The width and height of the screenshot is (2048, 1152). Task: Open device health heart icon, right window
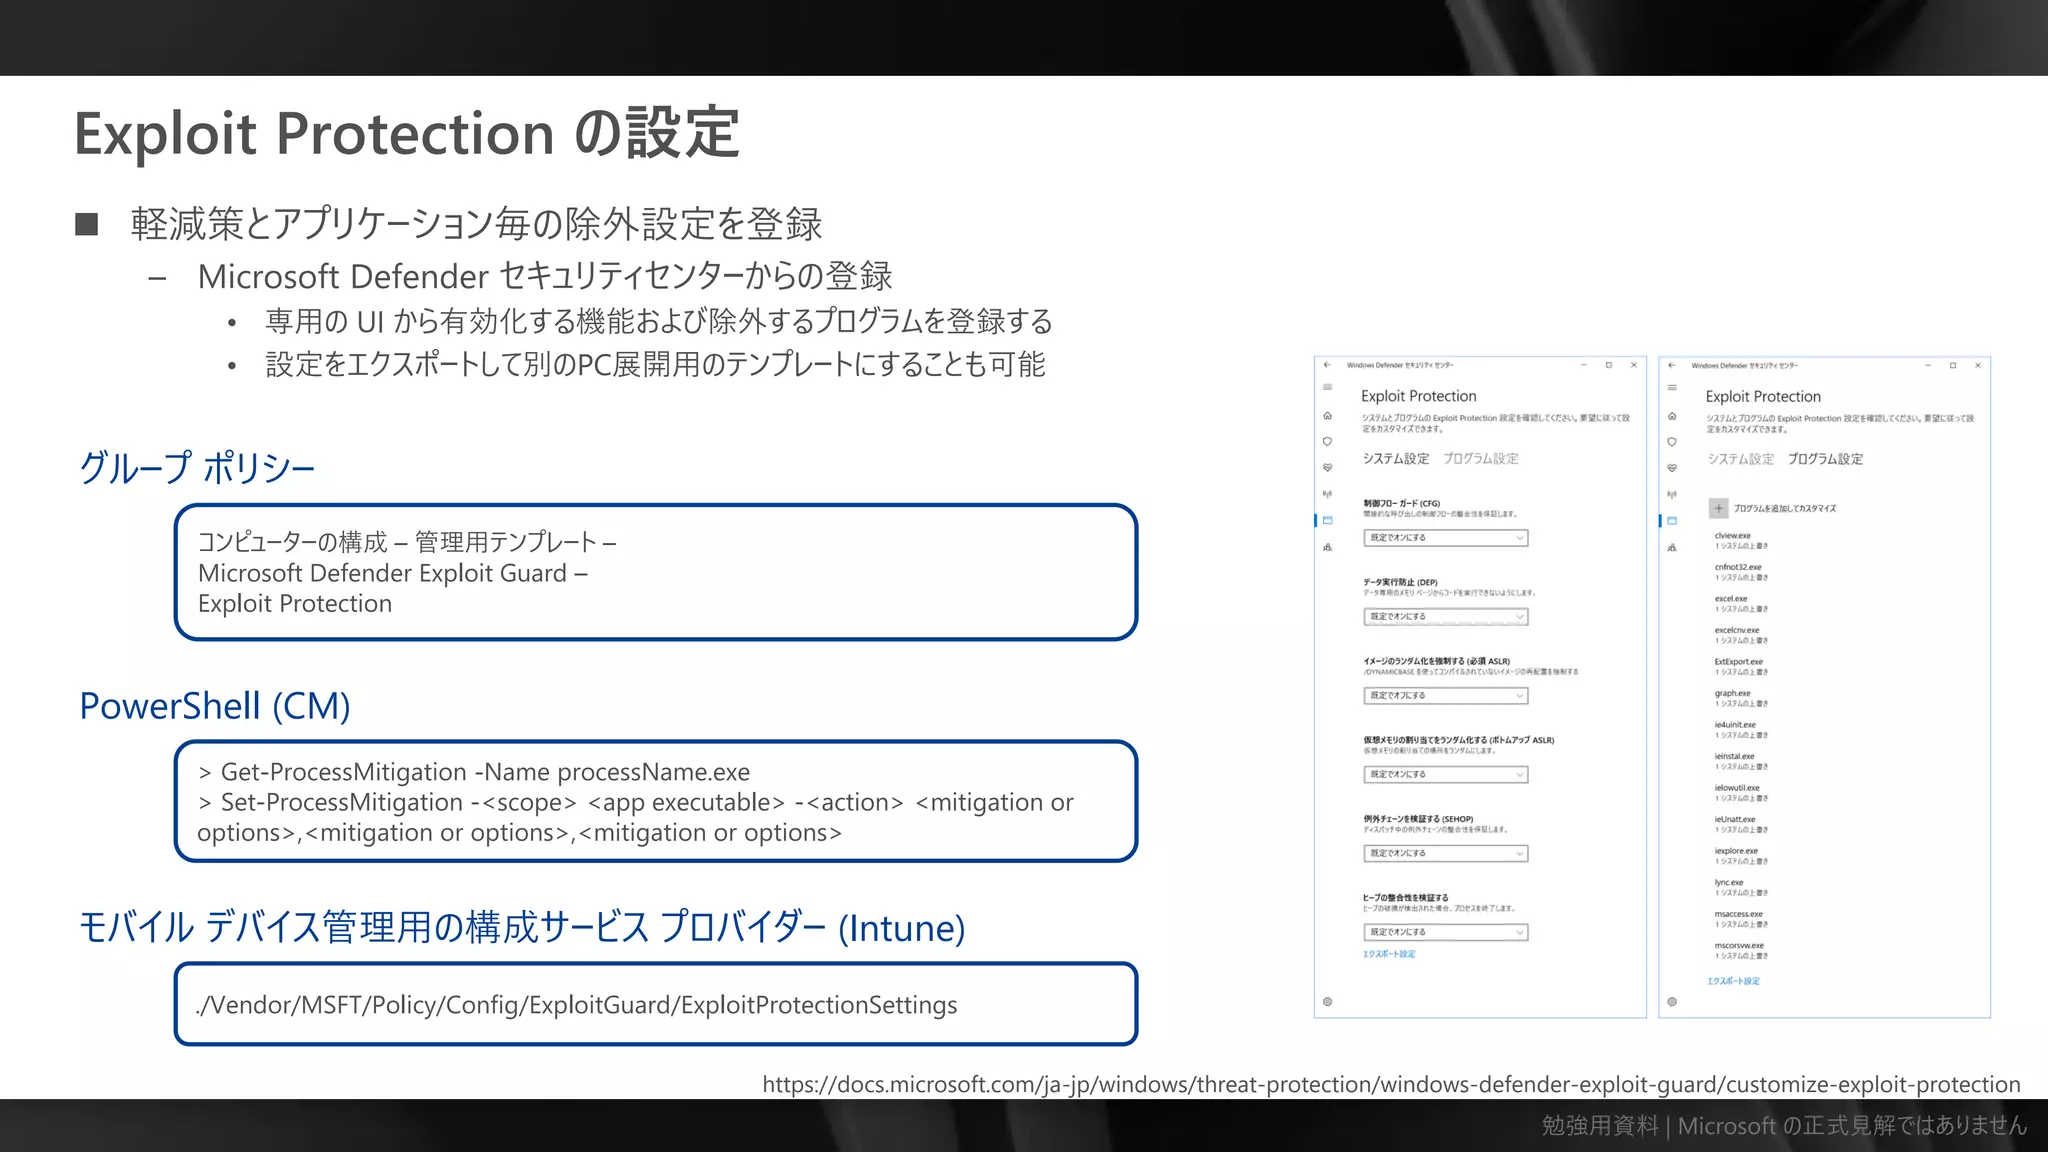coord(1671,467)
